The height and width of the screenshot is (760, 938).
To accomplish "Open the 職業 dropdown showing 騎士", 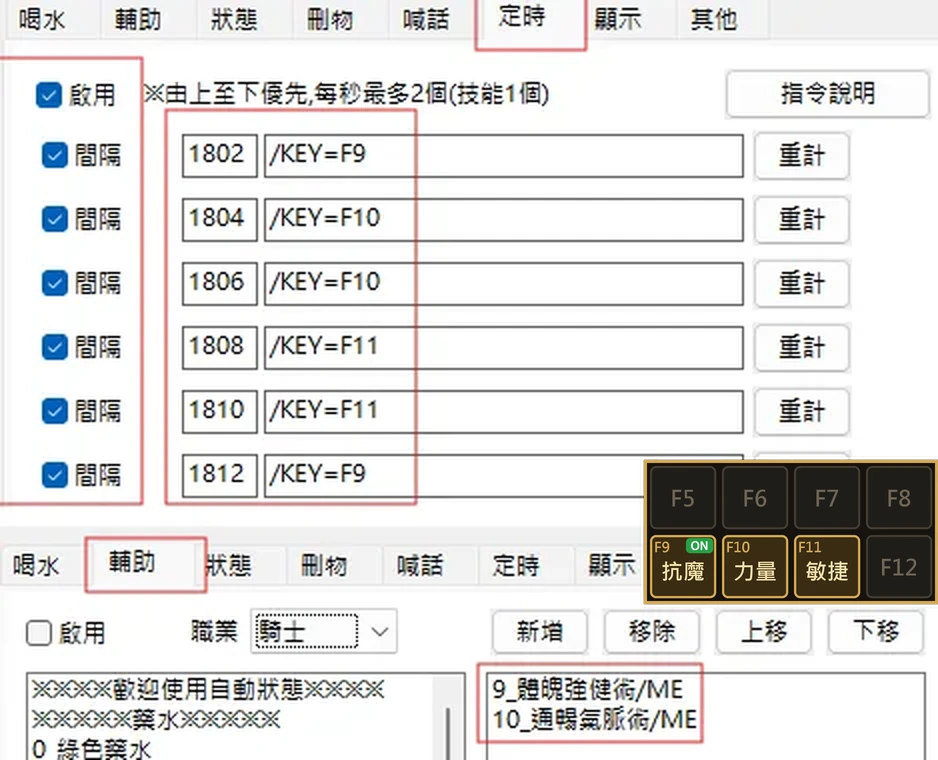I will pyautogui.click(x=324, y=631).
